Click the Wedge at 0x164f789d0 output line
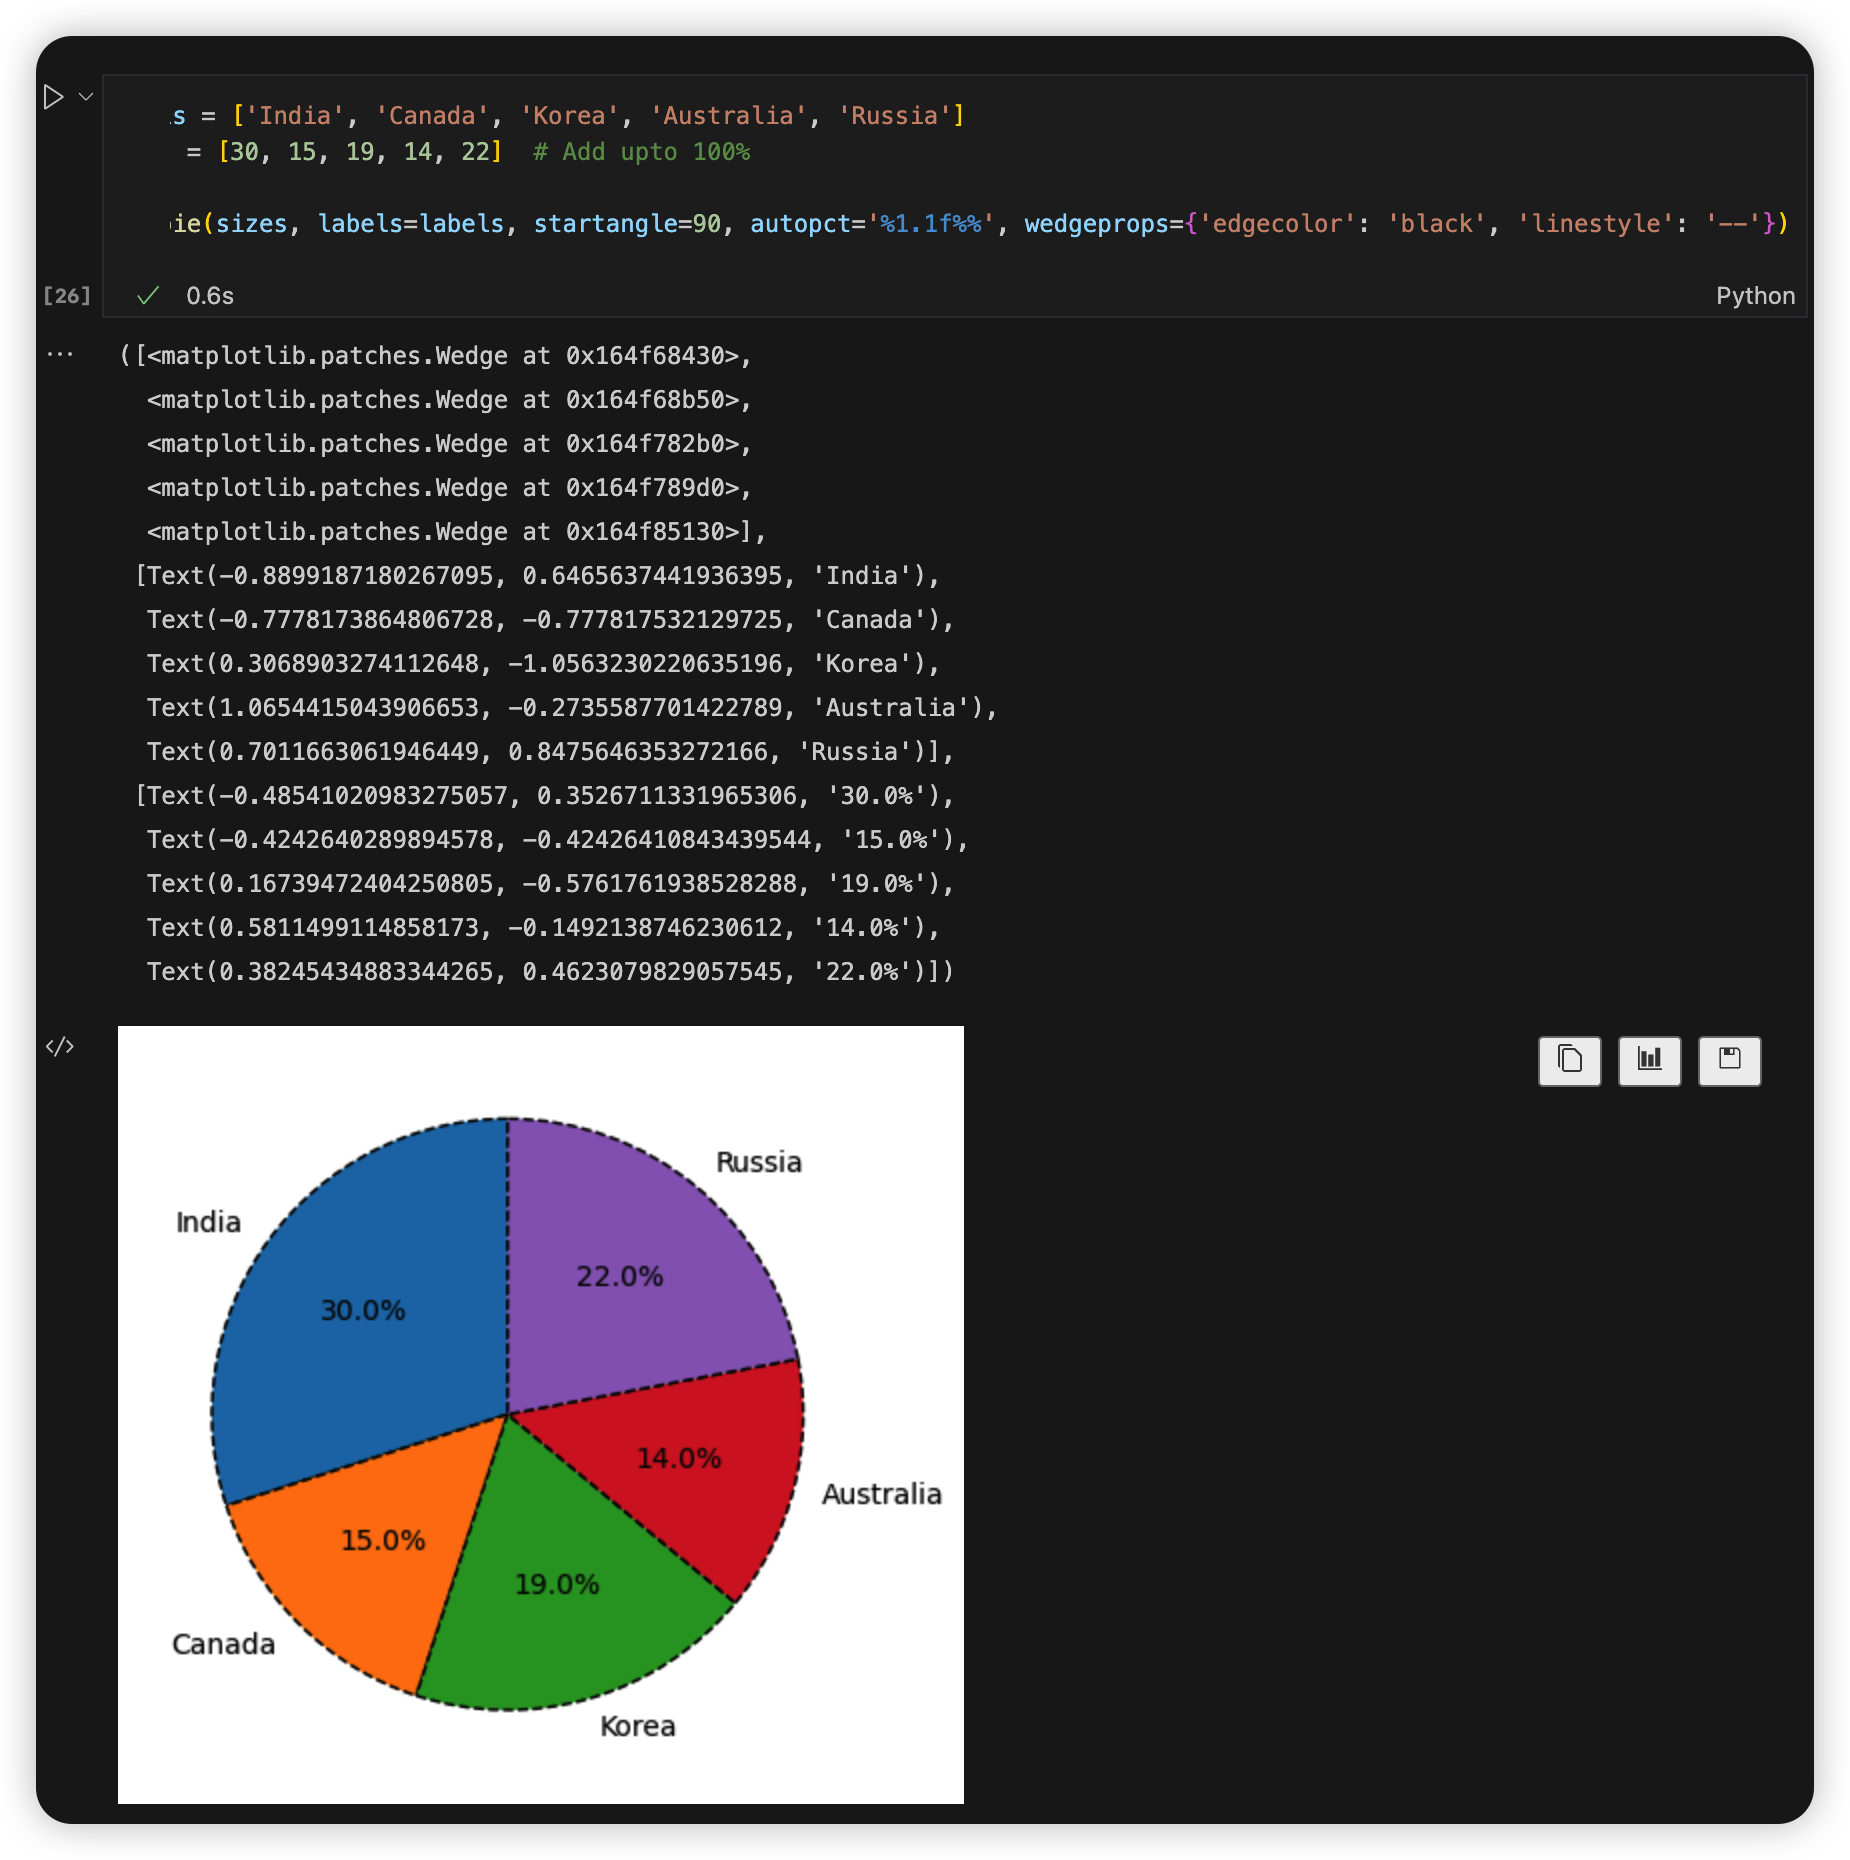The width and height of the screenshot is (1850, 1860). (448, 488)
